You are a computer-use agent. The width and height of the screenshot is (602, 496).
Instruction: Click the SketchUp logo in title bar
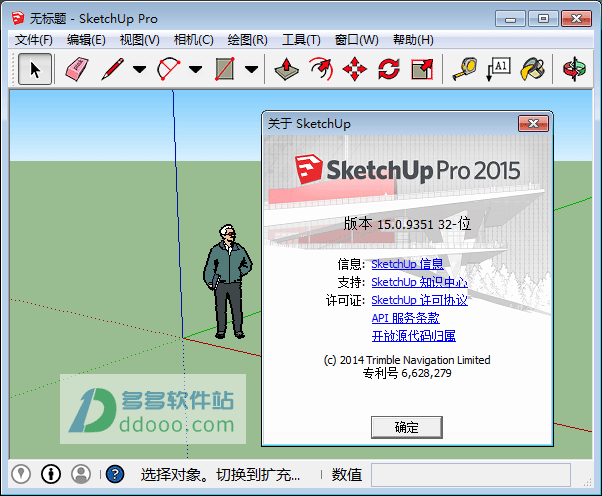pos(18,18)
